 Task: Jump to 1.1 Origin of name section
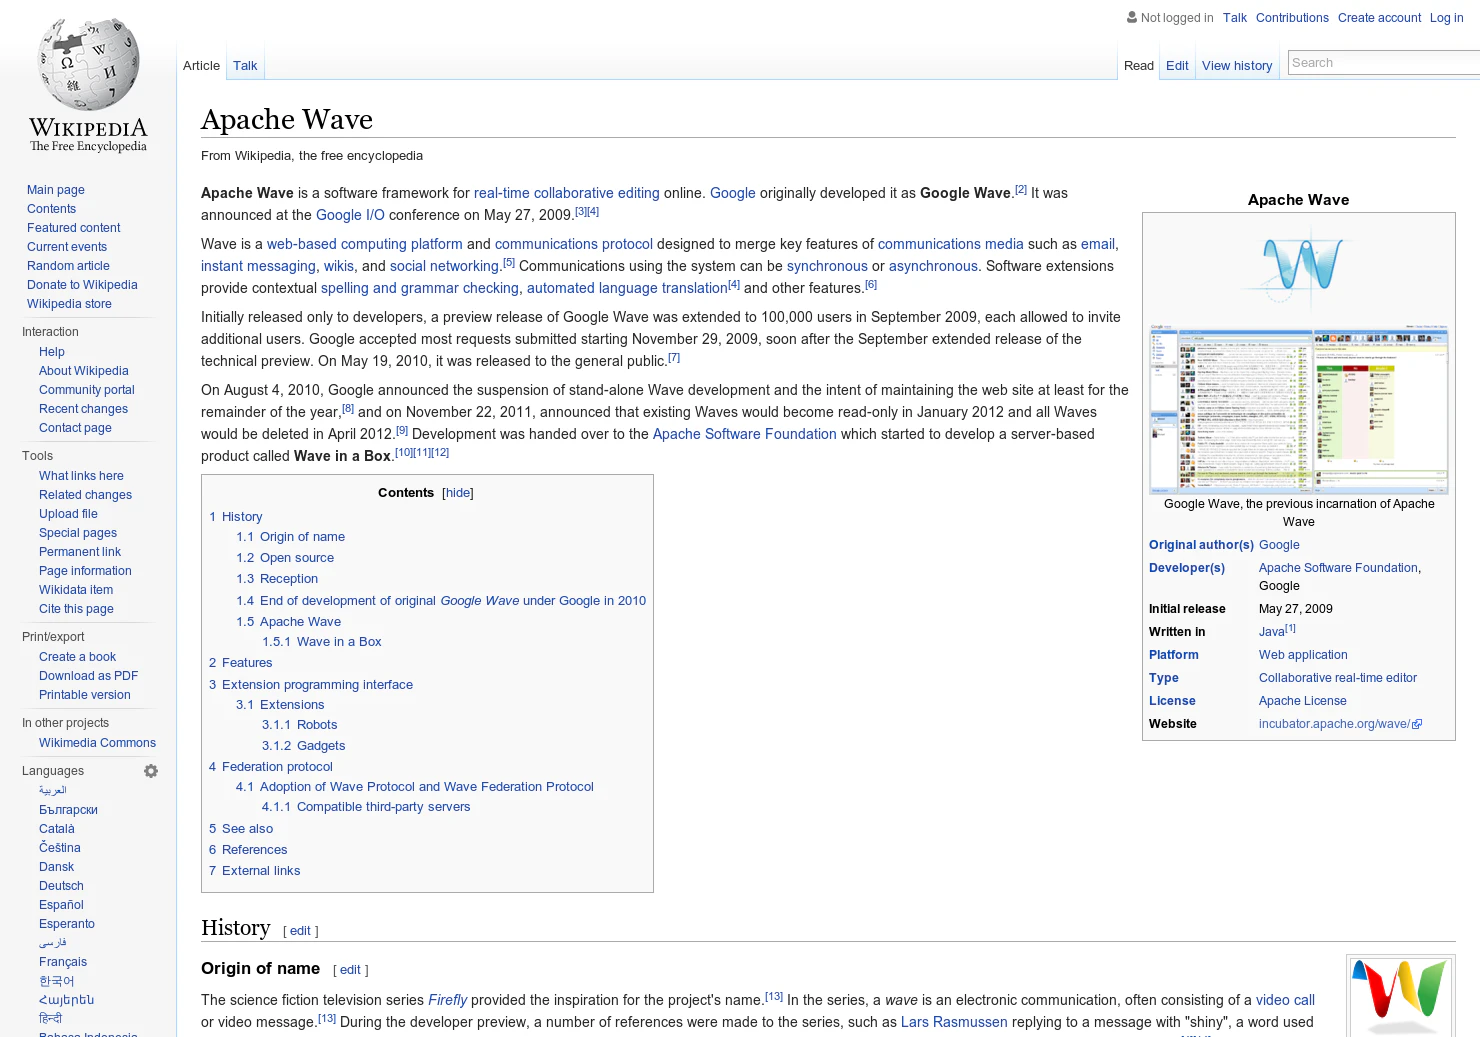(x=290, y=537)
